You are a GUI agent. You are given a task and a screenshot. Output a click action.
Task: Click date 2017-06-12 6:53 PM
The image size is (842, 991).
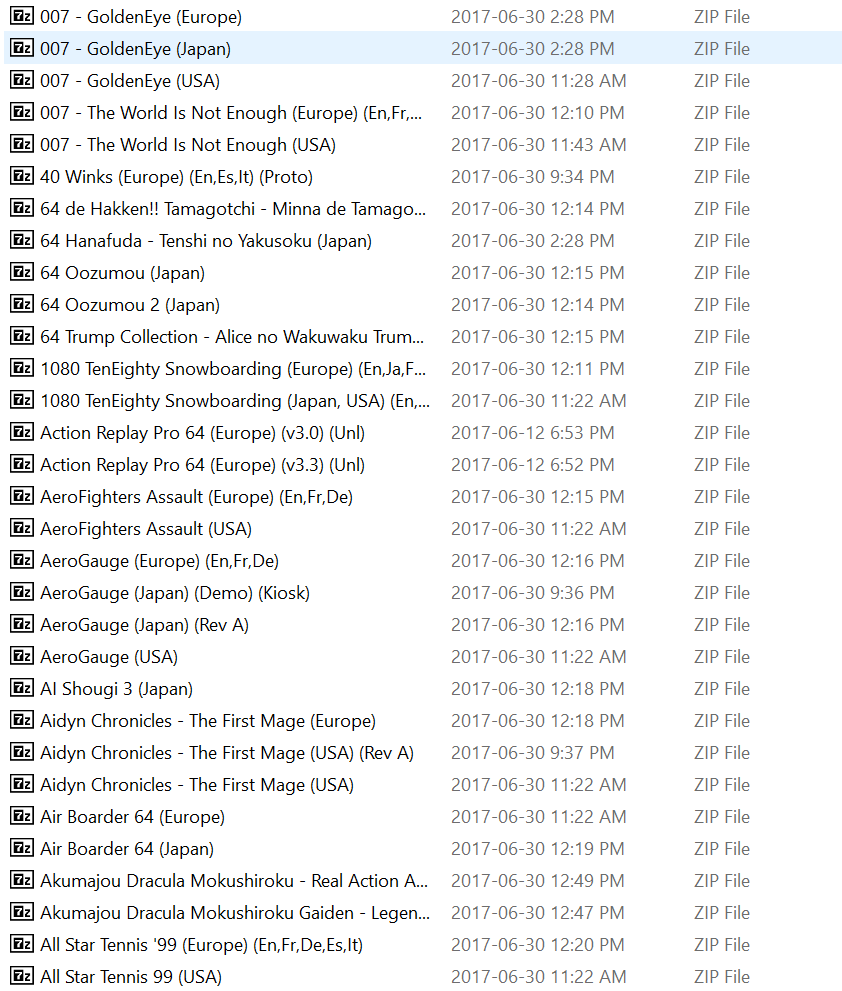coord(532,433)
